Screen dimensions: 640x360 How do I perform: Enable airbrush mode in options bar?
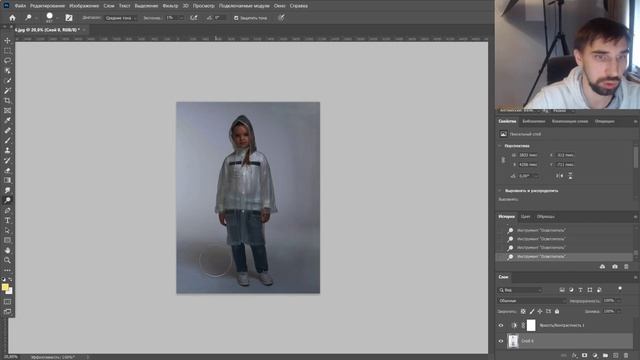194,18
